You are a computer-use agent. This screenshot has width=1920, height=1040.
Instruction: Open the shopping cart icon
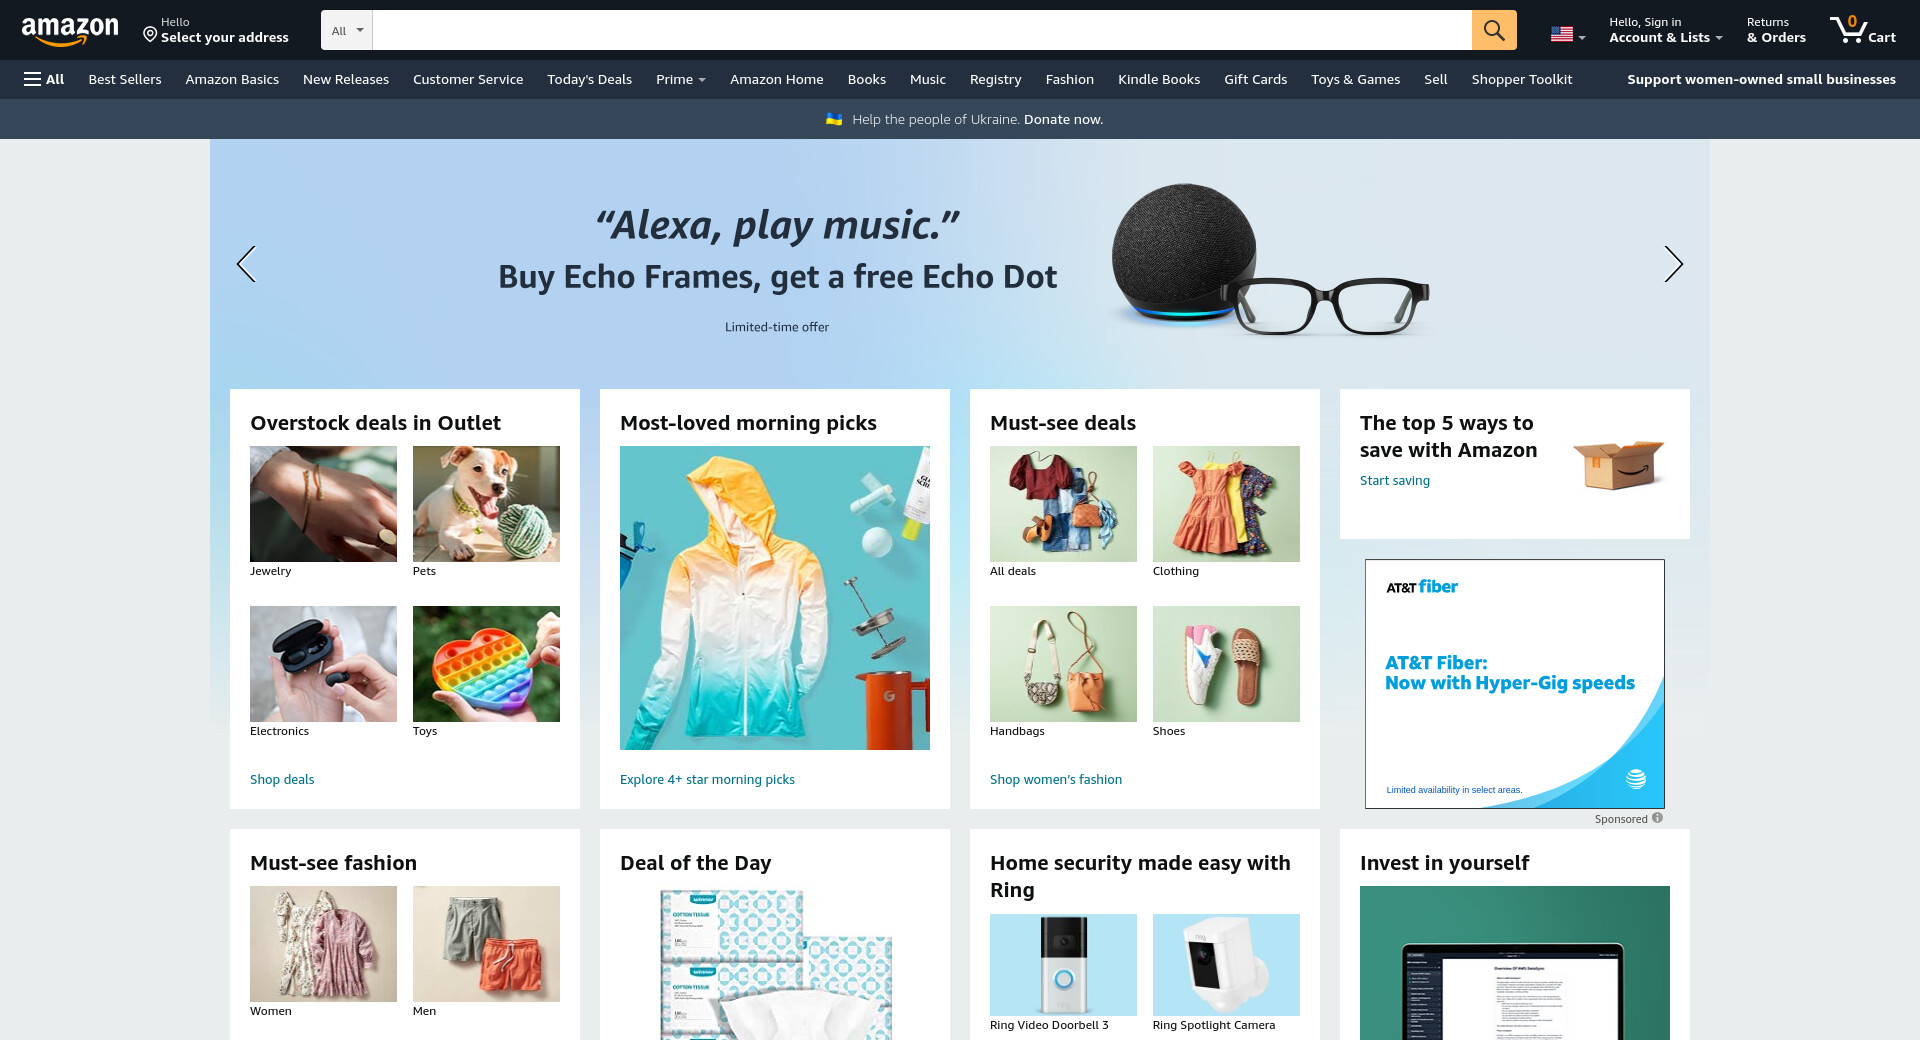point(1862,30)
